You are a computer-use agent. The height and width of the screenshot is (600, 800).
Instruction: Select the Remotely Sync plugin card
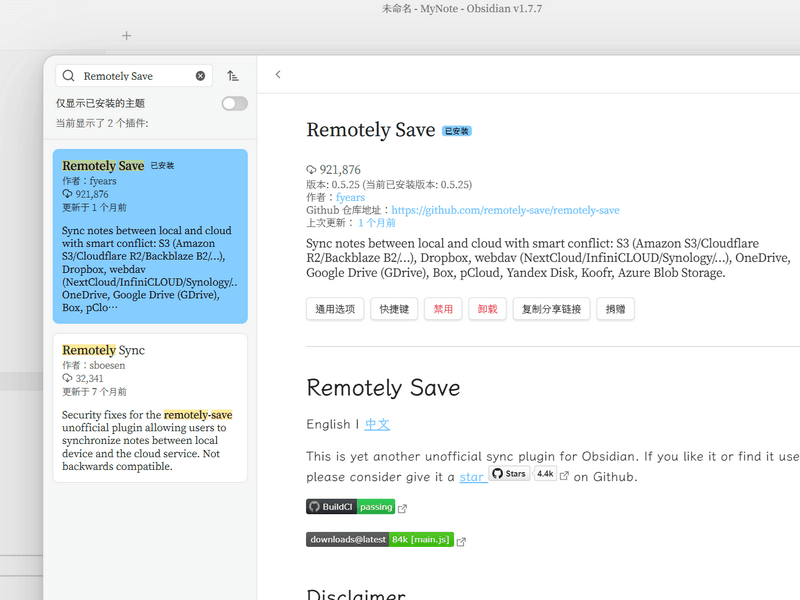pos(150,408)
